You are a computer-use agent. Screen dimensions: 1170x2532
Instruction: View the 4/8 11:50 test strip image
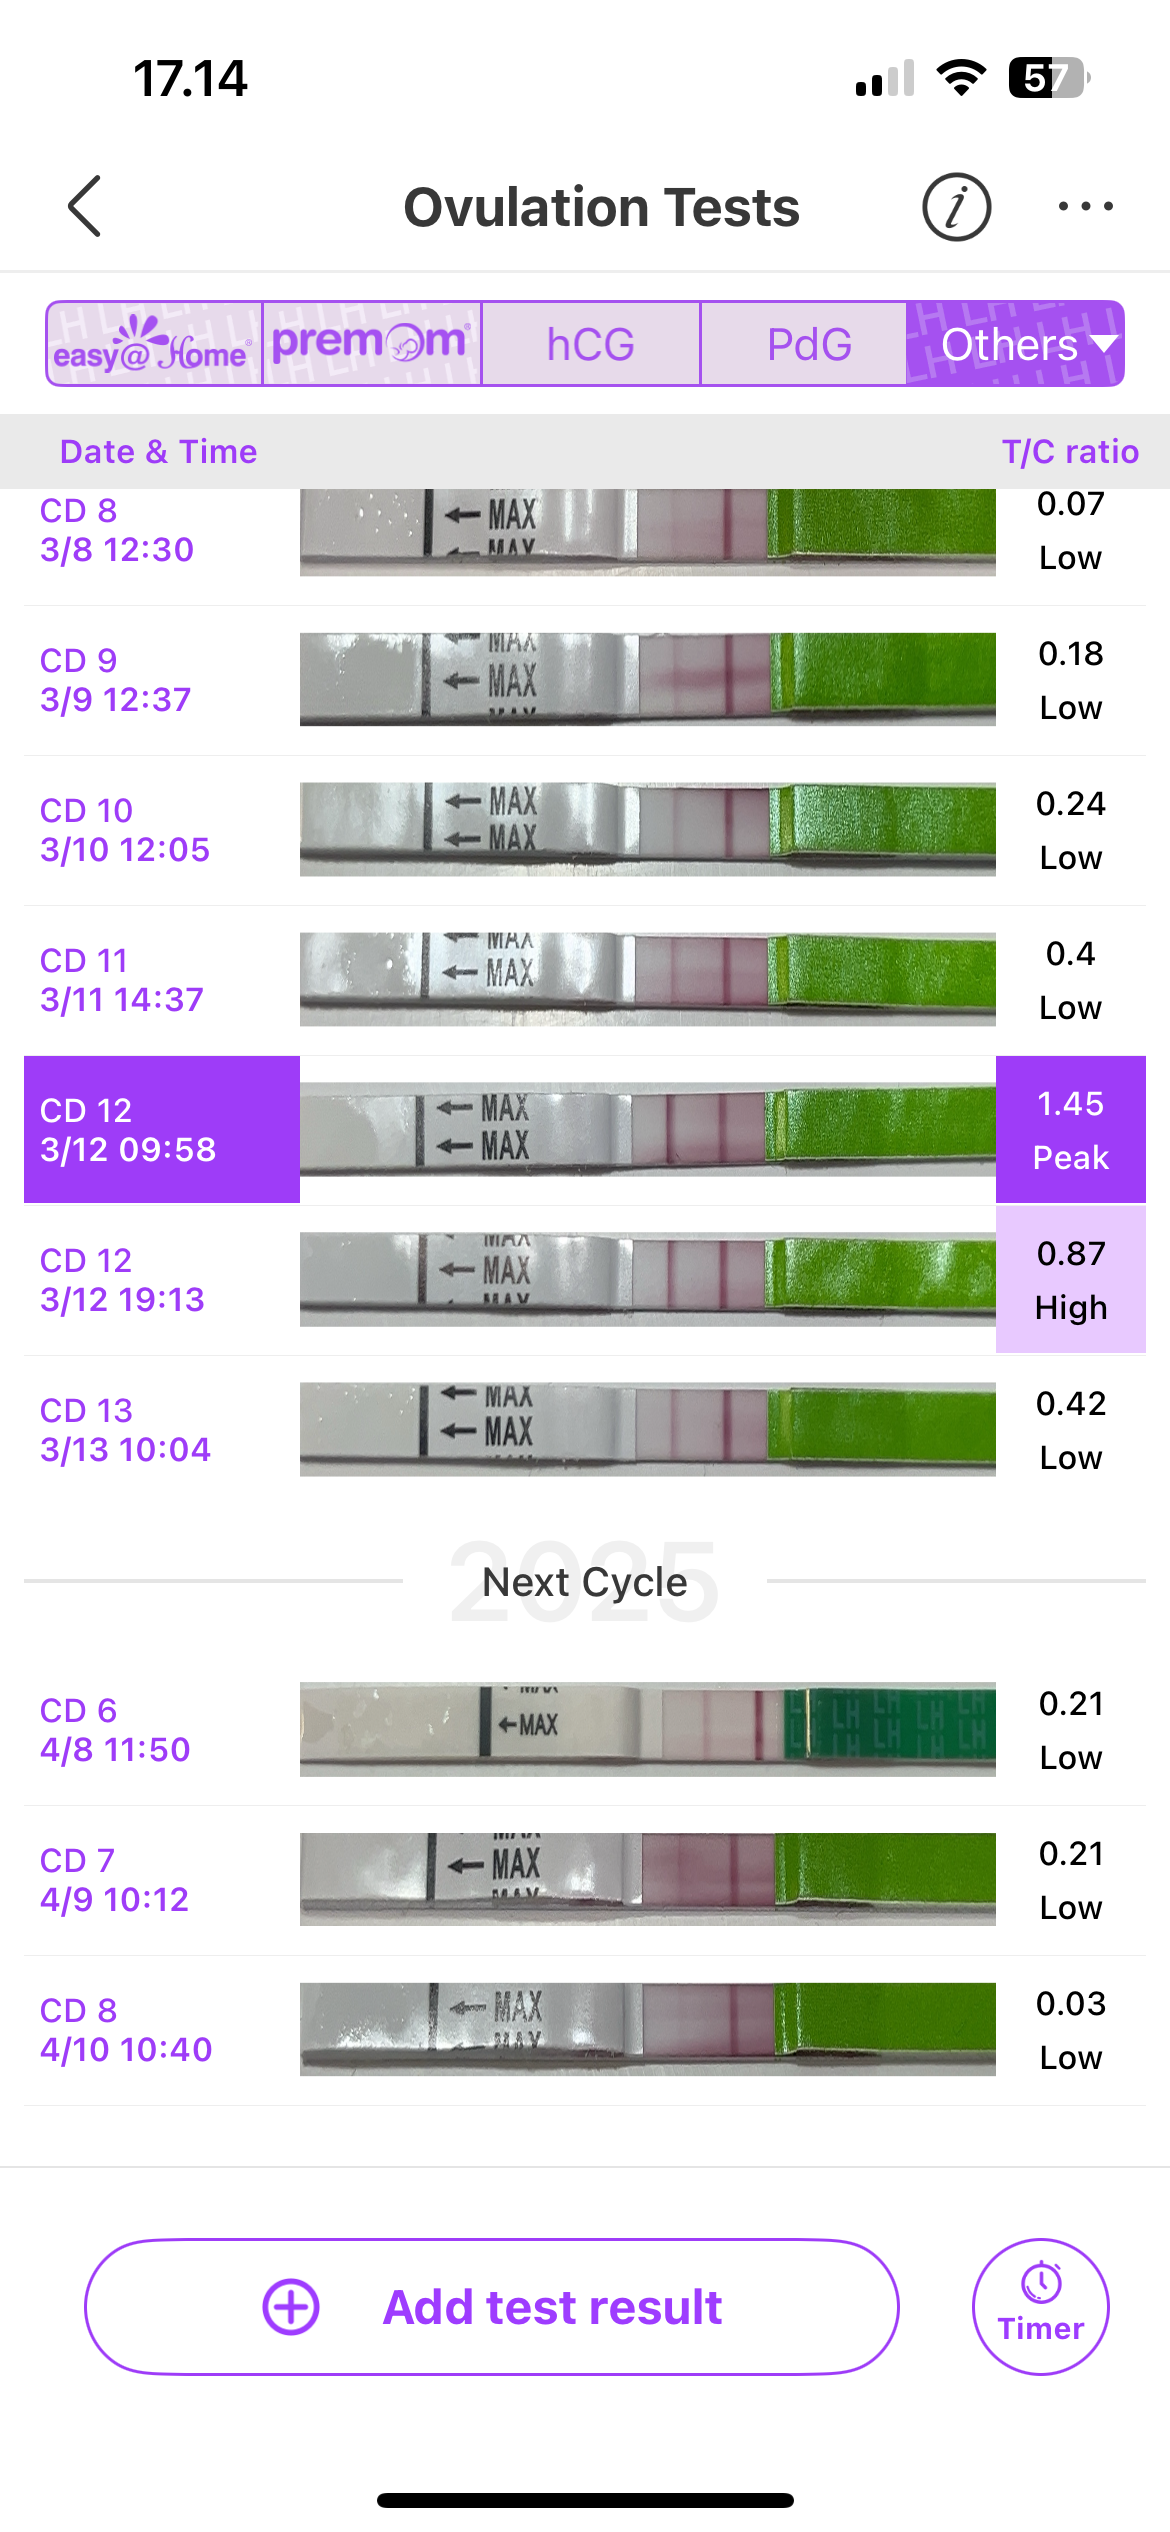(647, 1730)
